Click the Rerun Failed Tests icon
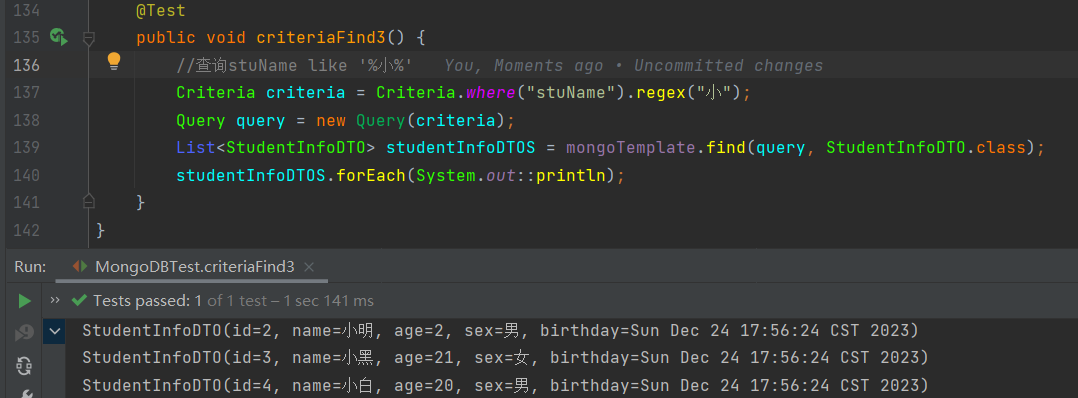The width and height of the screenshot is (1078, 398). point(25,333)
